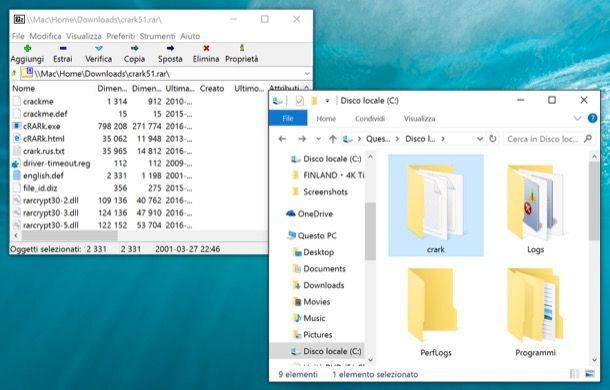The width and height of the screenshot is (610, 390).
Task: Open the Explorer address bar history dropdown
Action: [480, 139]
